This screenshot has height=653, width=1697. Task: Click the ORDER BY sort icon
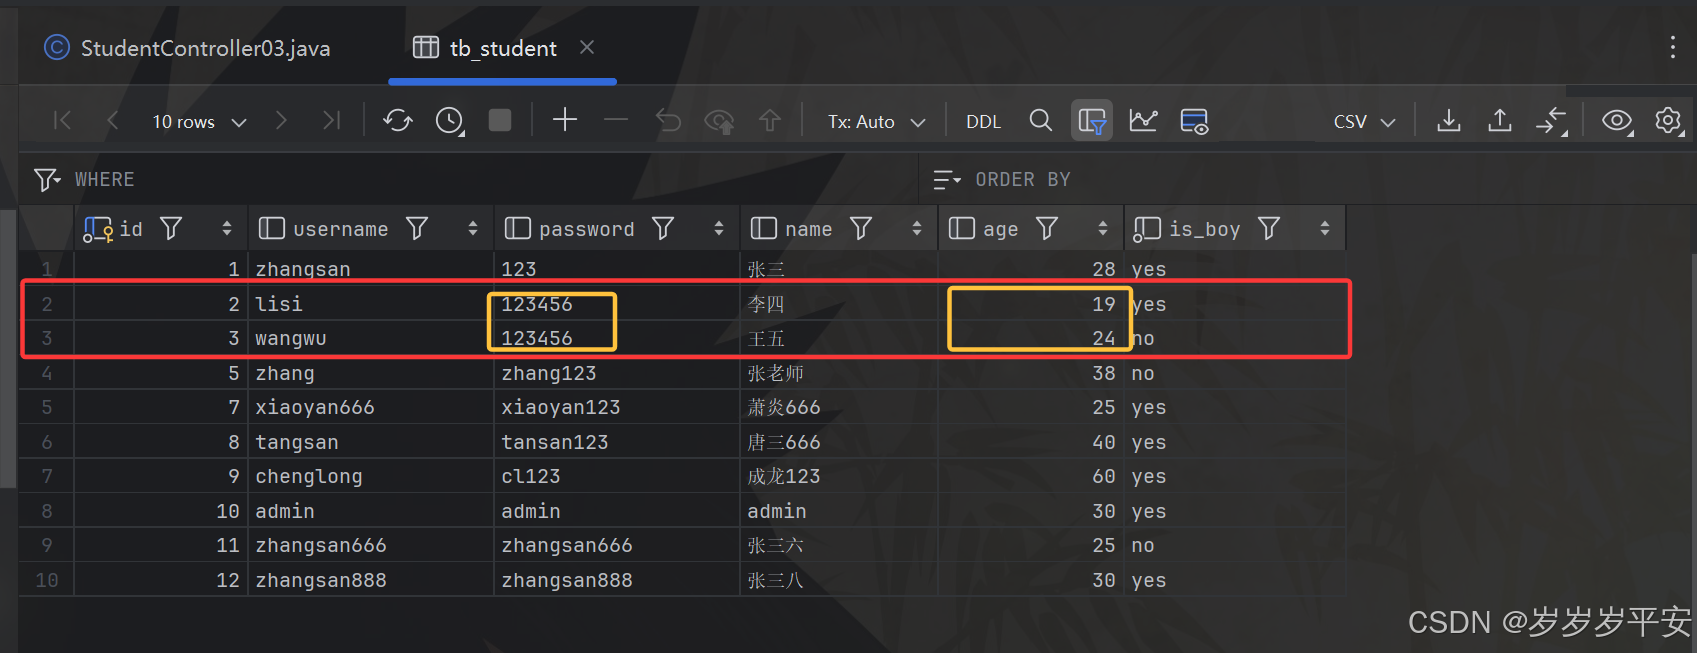[x=946, y=179]
